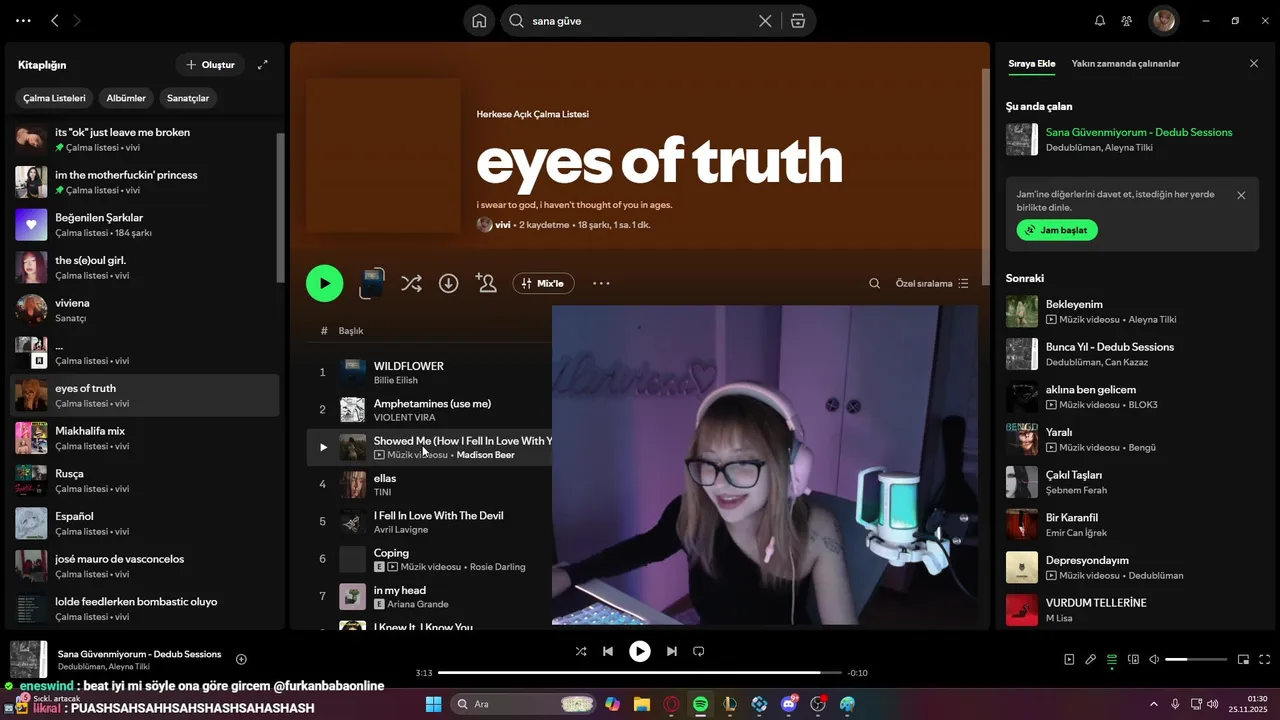Open the viviena artist in library
1280x720 pixels.
145,310
